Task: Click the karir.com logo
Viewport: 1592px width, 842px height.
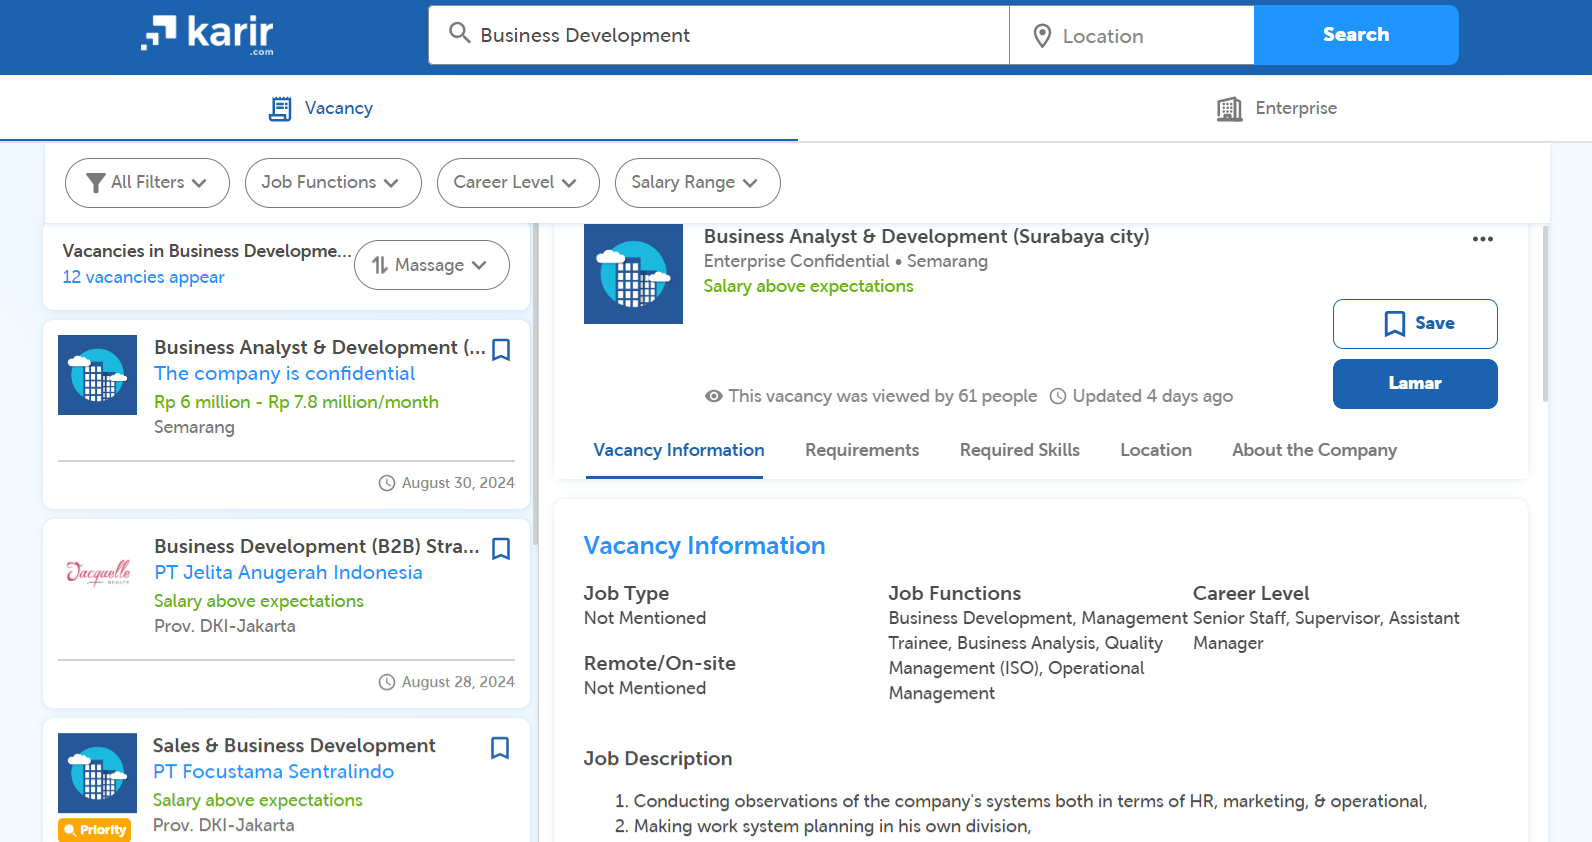Action: click(207, 34)
